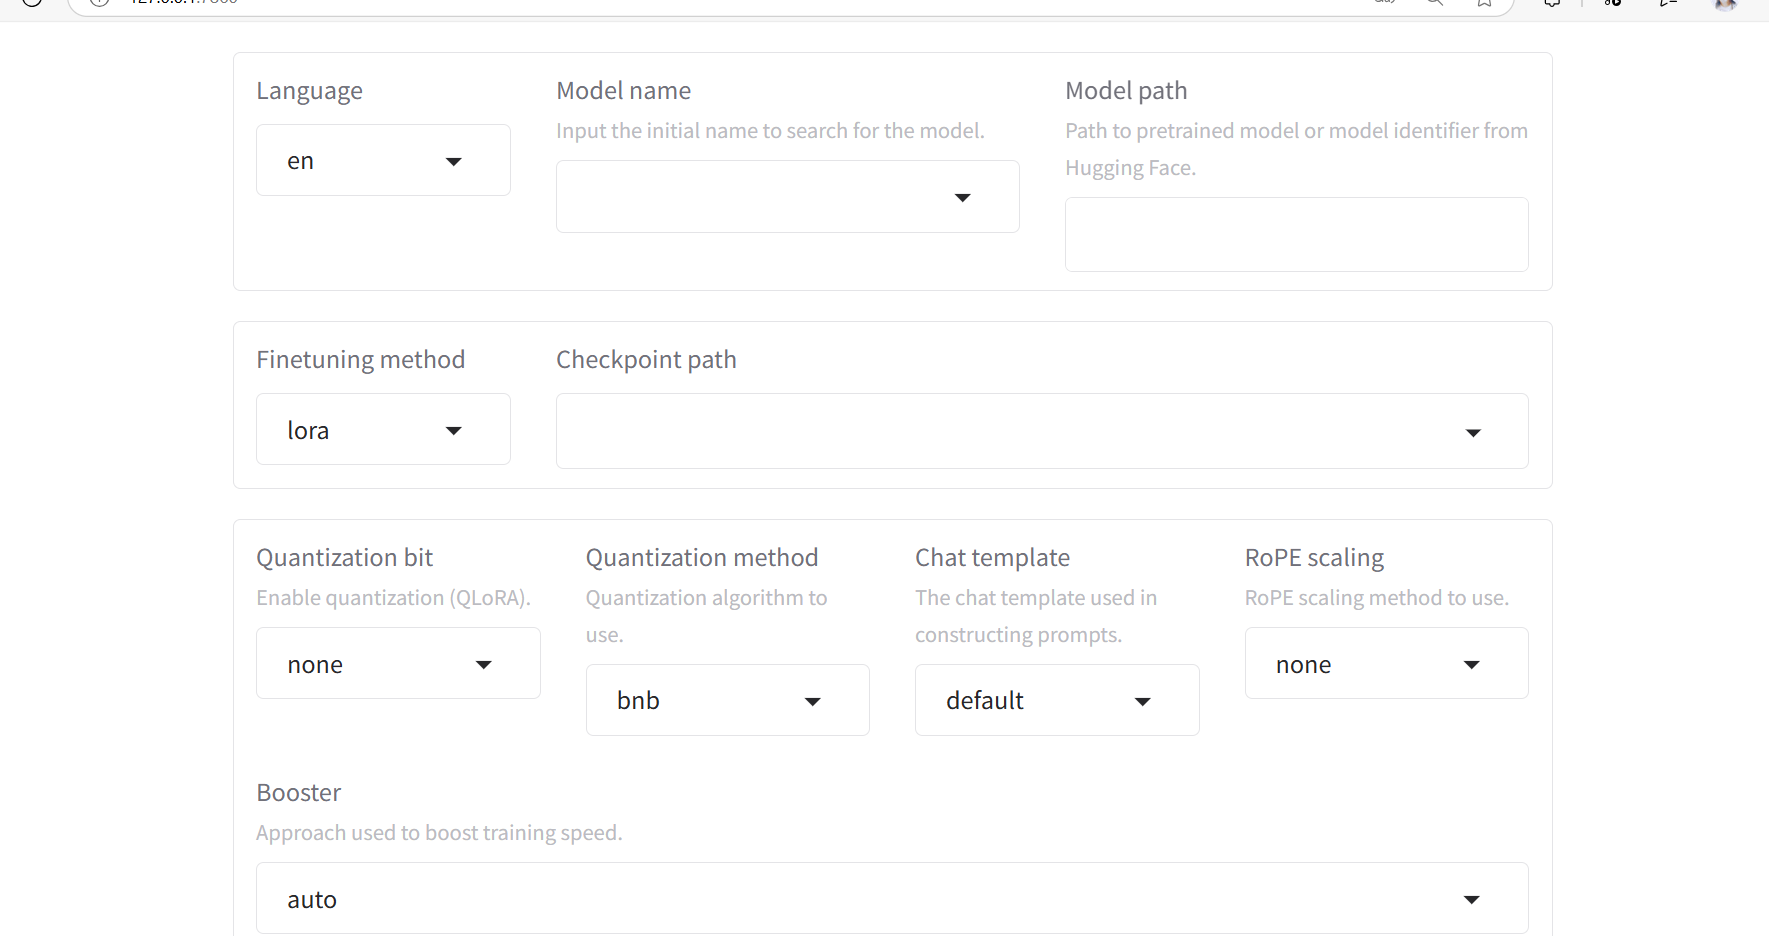Focus the Model name search box
The height and width of the screenshot is (936, 1769).
tap(750, 198)
